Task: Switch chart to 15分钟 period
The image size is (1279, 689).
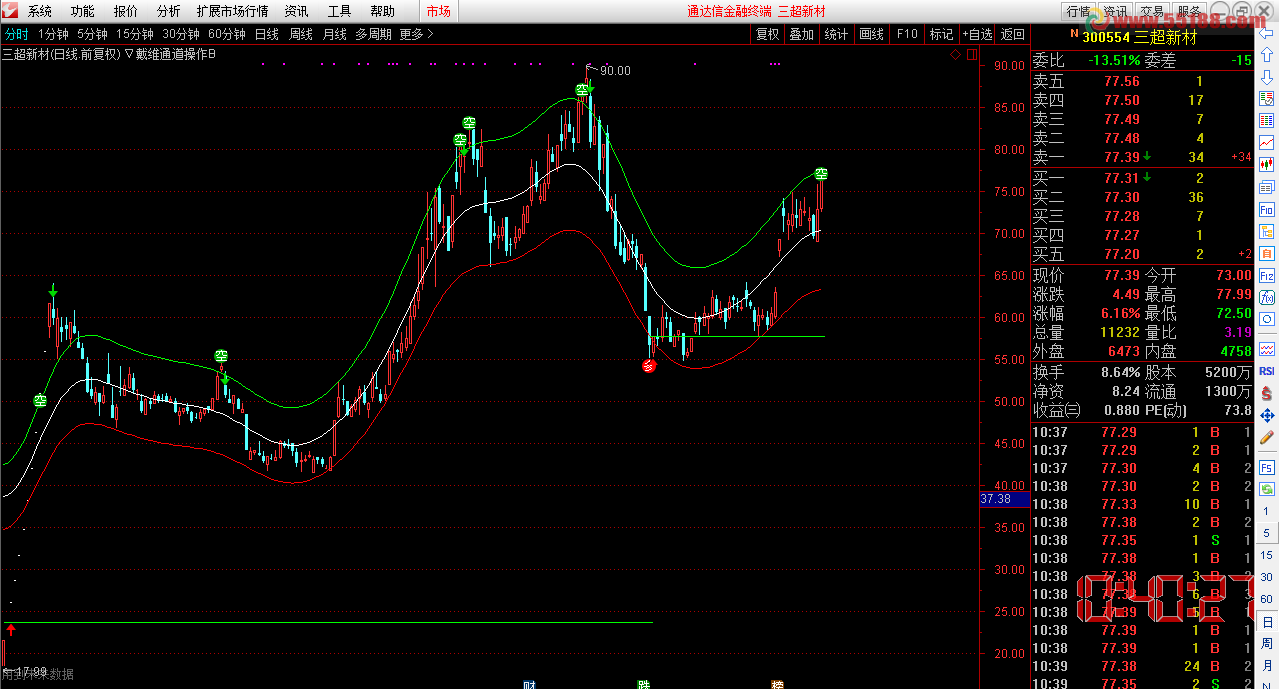Action: pyautogui.click(x=134, y=34)
